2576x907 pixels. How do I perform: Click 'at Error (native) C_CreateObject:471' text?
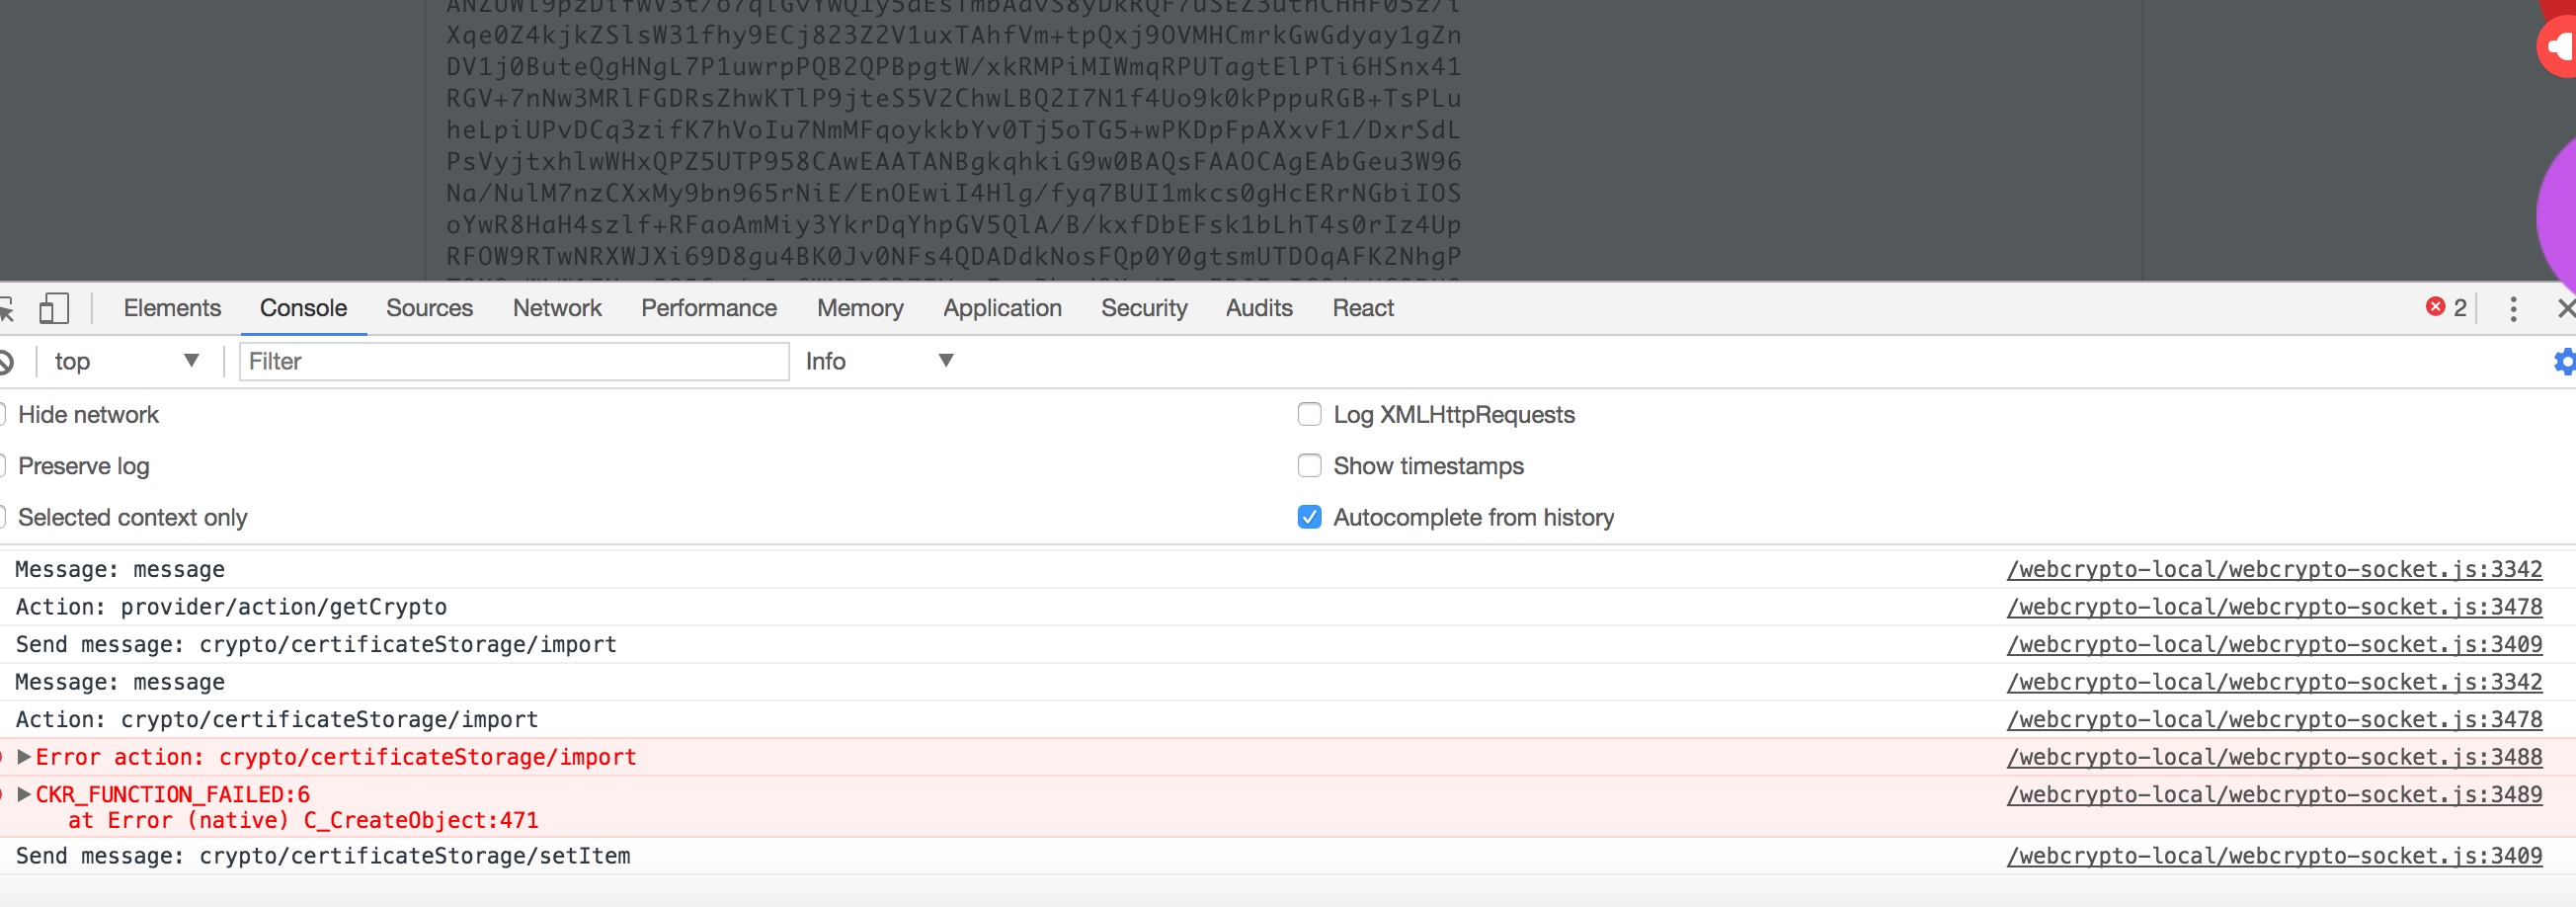pos(303,821)
